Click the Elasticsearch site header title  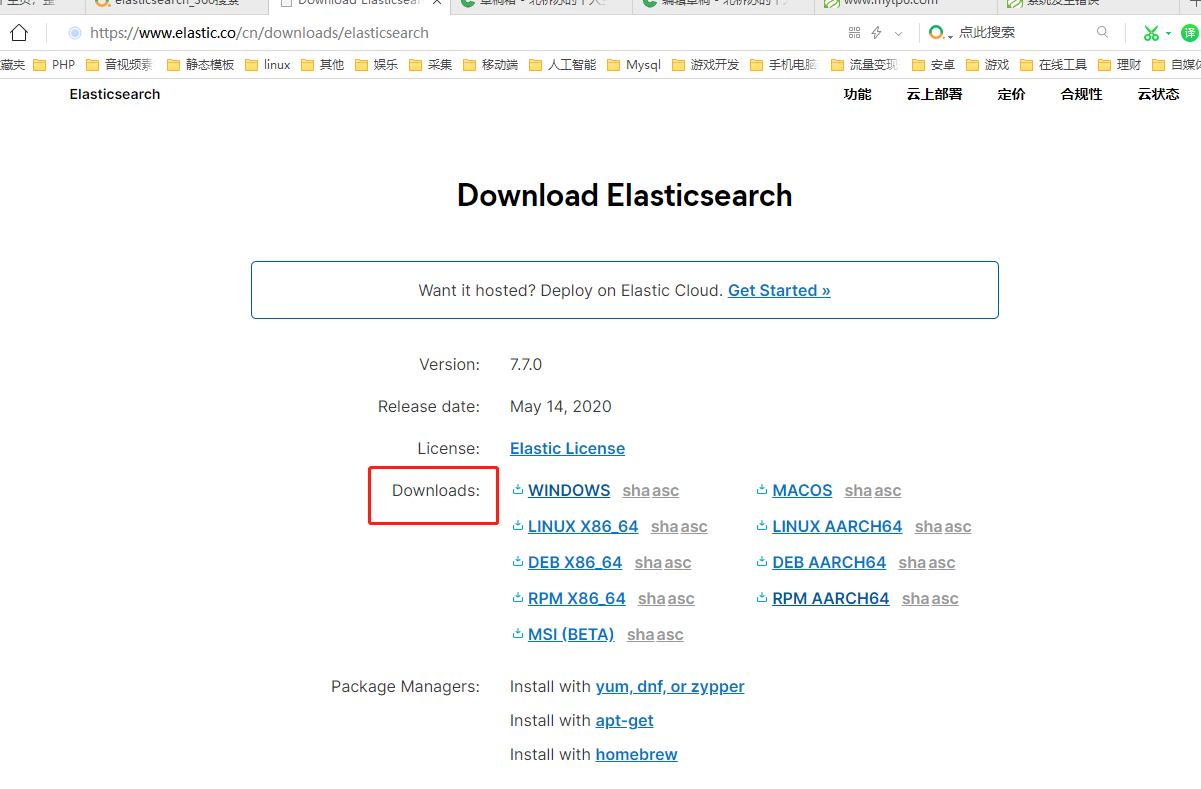point(115,94)
